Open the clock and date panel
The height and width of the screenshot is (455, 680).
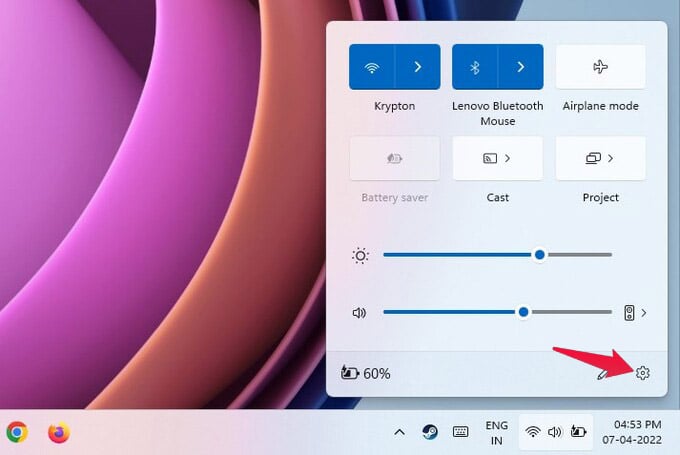click(632, 432)
